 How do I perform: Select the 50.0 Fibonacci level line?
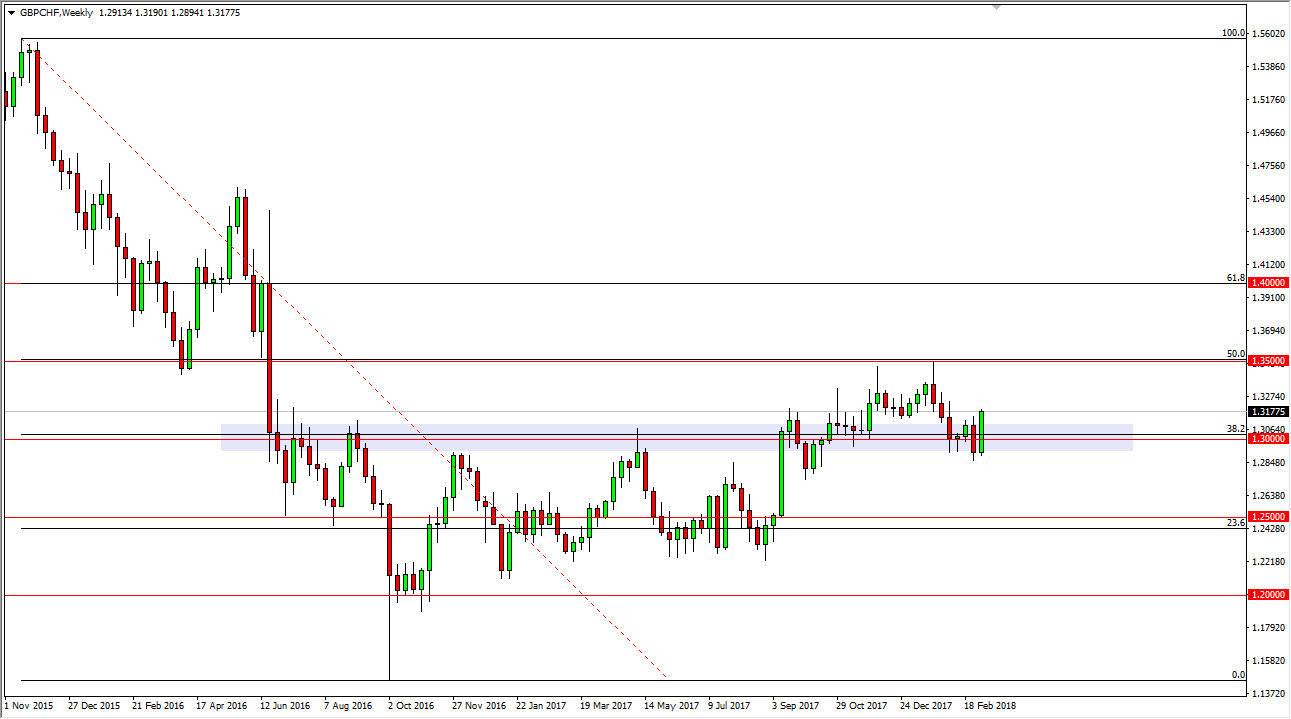1238,352
